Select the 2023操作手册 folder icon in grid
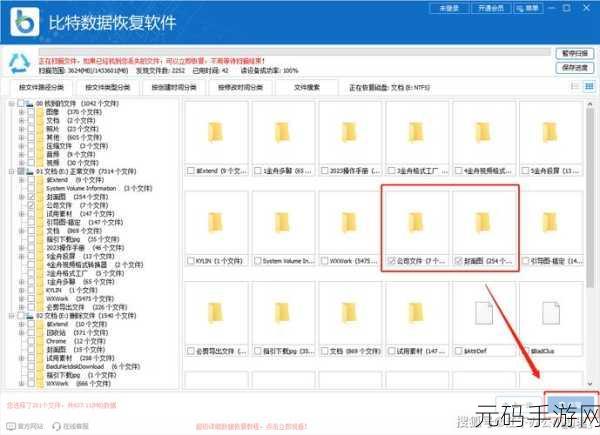600x435 pixels. [349, 132]
